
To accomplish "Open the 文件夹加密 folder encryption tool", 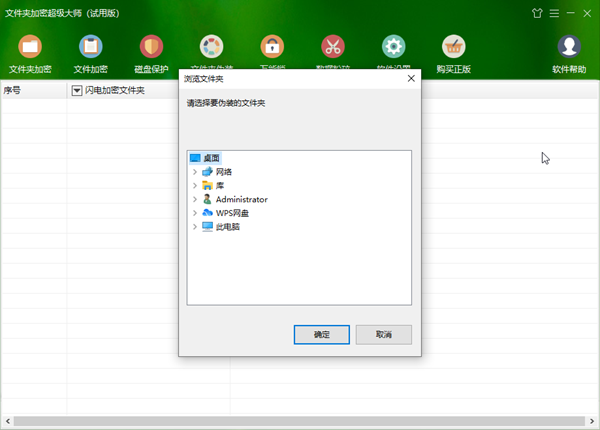I will pyautogui.click(x=30, y=54).
